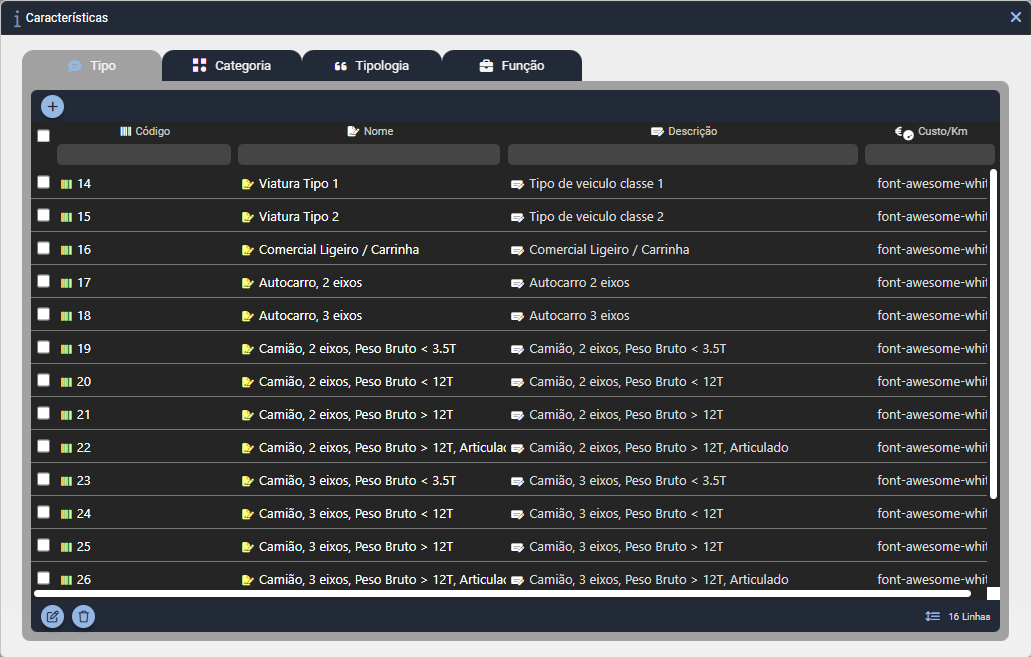Select name Camião, 3 eixos, Peso Bruto > 12T
This screenshot has width=1031, height=657.
[x=356, y=547]
